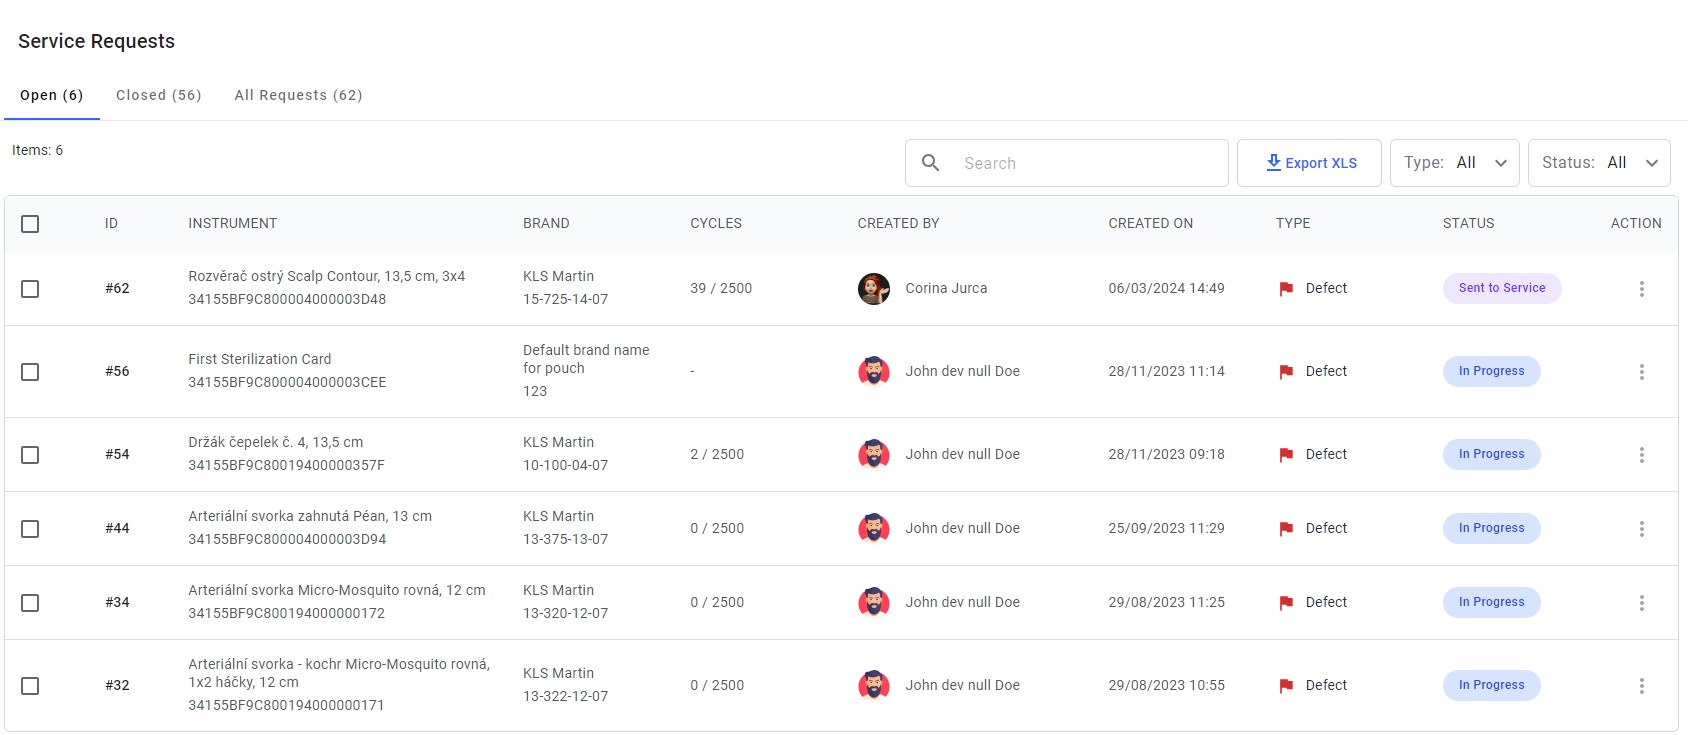Check the box for request #56

30,372
